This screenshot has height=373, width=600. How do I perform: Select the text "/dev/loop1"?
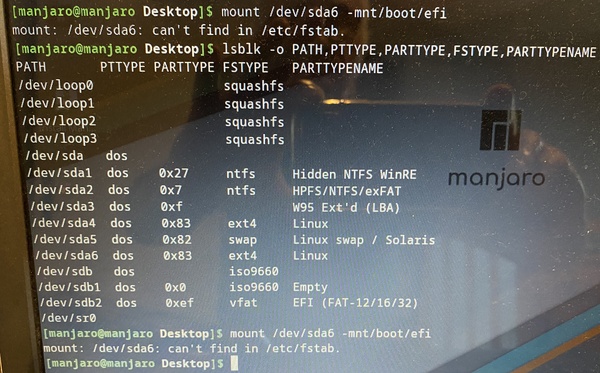[57, 103]
